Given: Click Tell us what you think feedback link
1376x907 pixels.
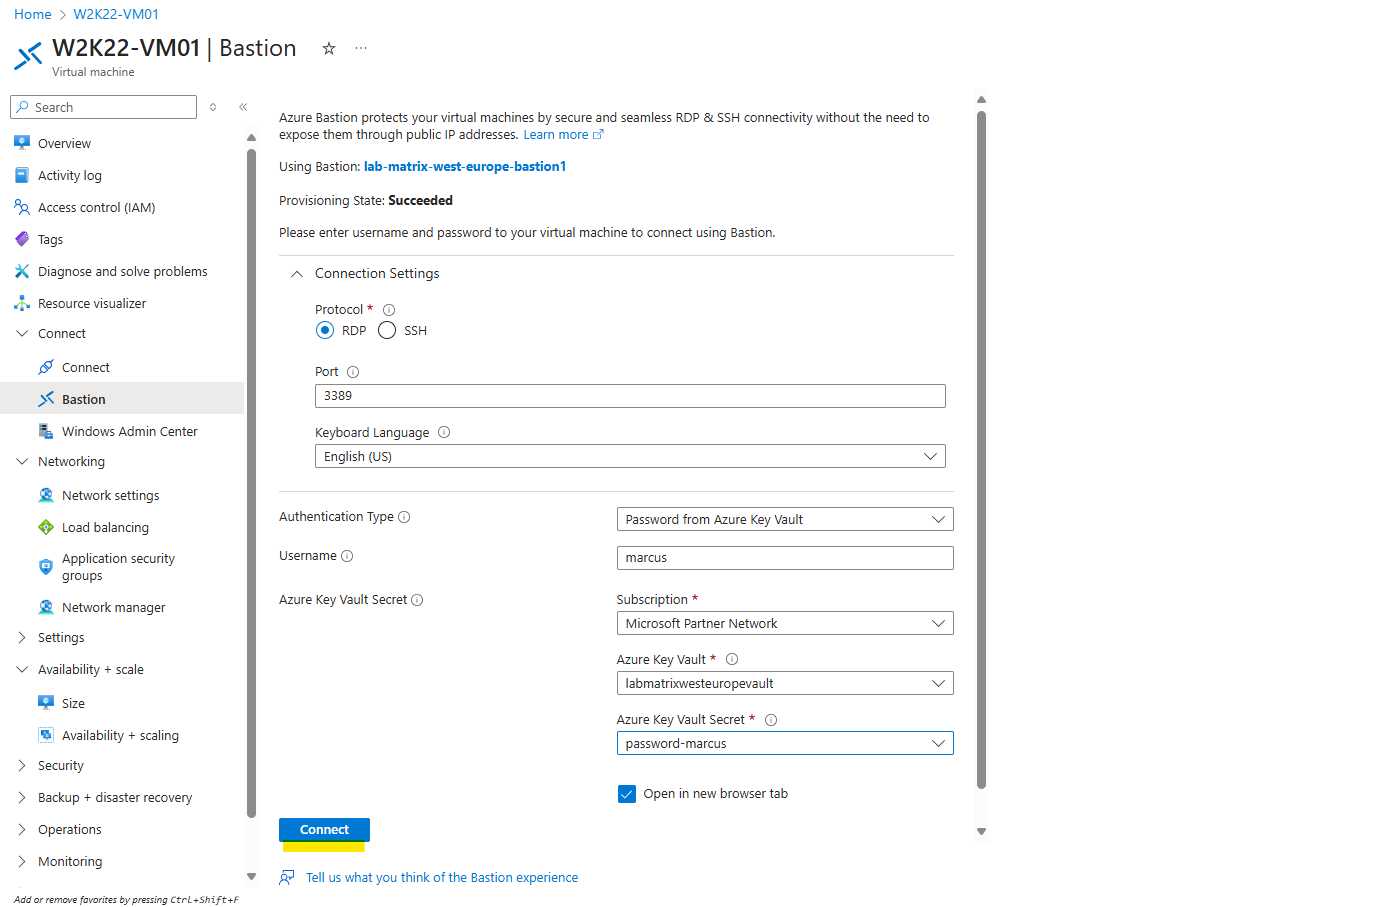Looking at the screenshot, I should point(442,878).
